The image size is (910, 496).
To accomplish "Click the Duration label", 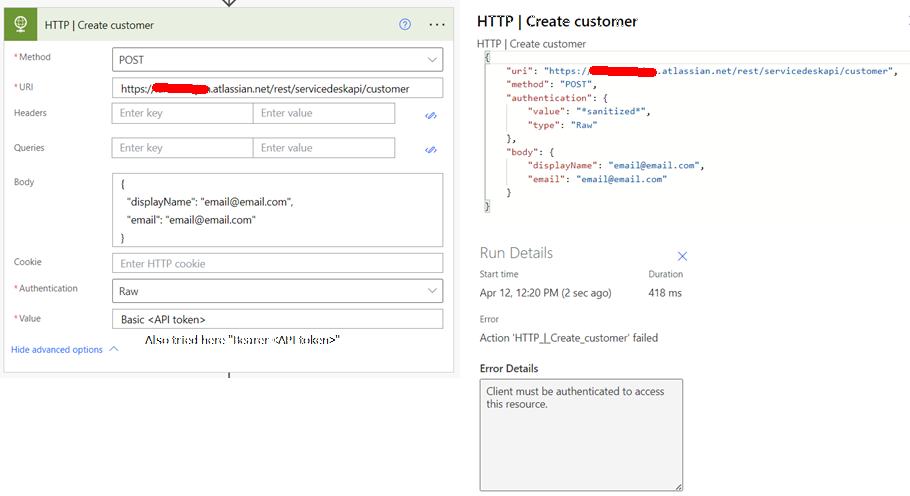I will tap(666, 274).
